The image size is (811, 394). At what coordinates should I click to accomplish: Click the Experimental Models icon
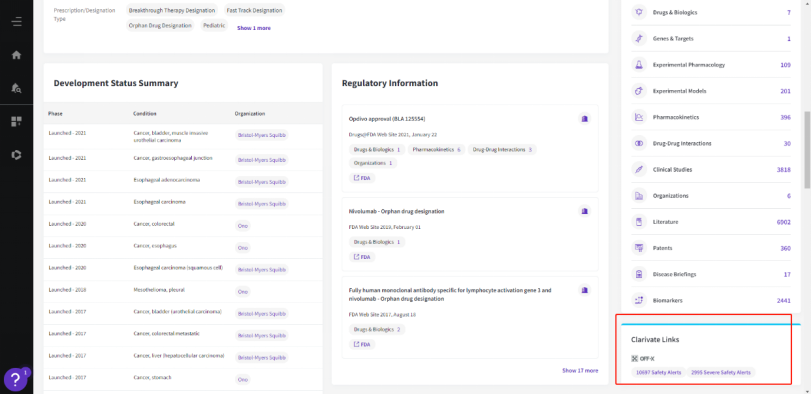coord(639,91)
